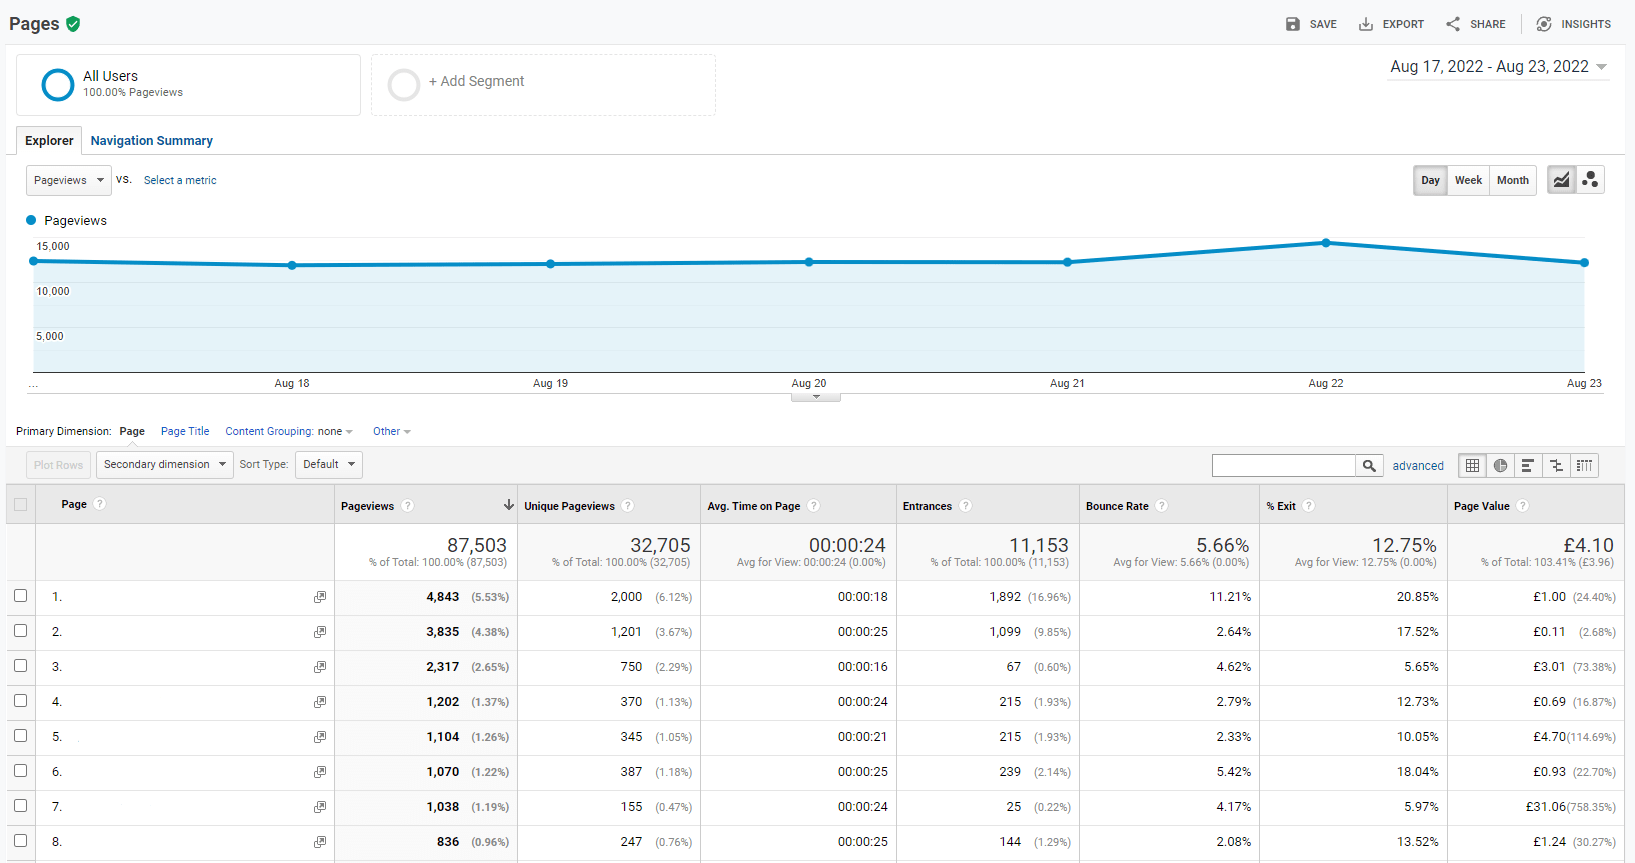Click Add Segment
1635x863 pixels.
(x=476, y=82)
